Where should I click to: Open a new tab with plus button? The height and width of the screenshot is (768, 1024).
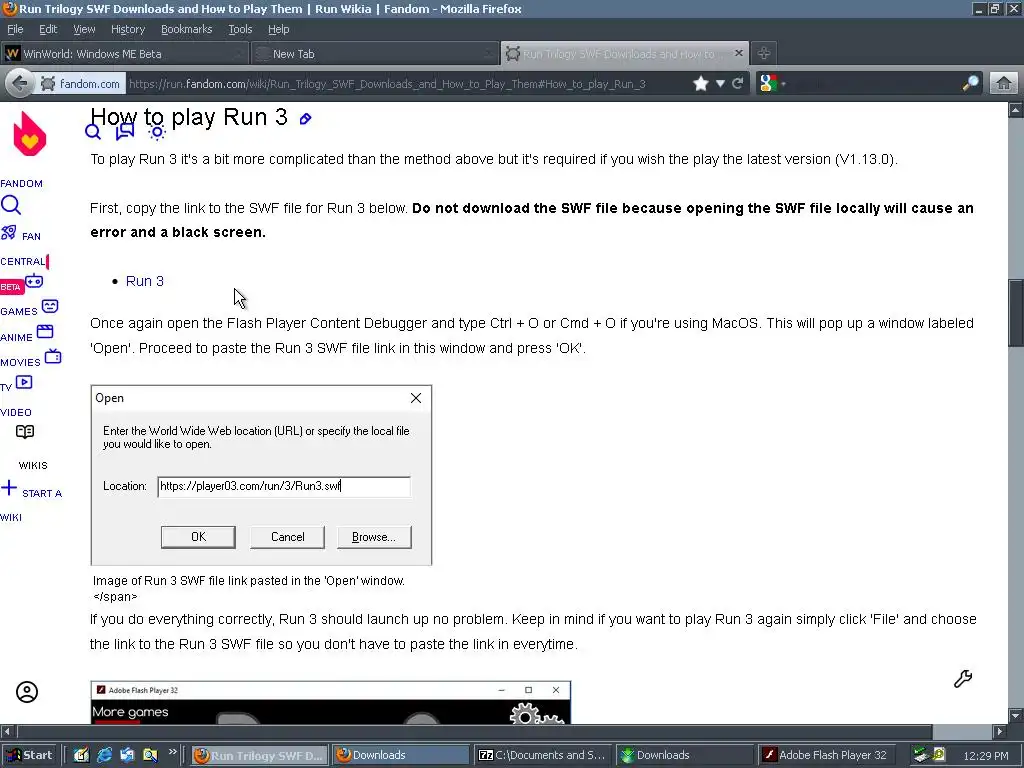[x=763, y=53]
